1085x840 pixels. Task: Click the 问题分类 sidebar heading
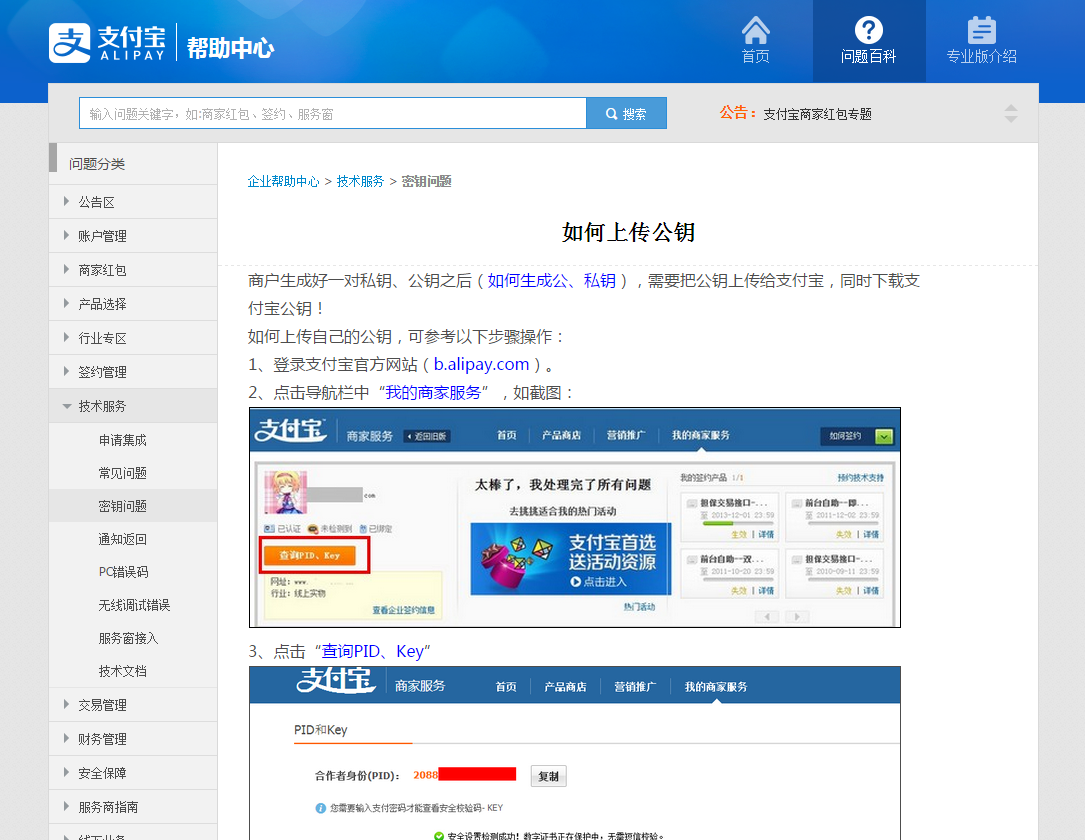[97, 164]
